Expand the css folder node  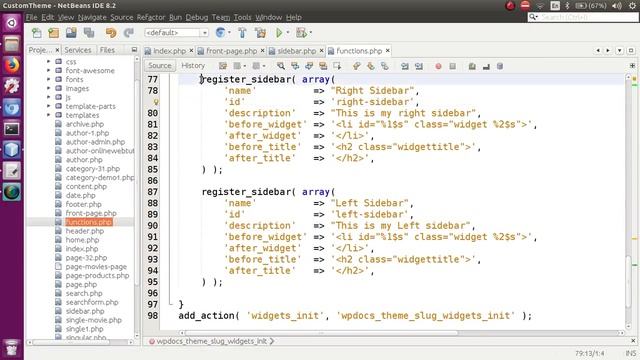(49, 62)
